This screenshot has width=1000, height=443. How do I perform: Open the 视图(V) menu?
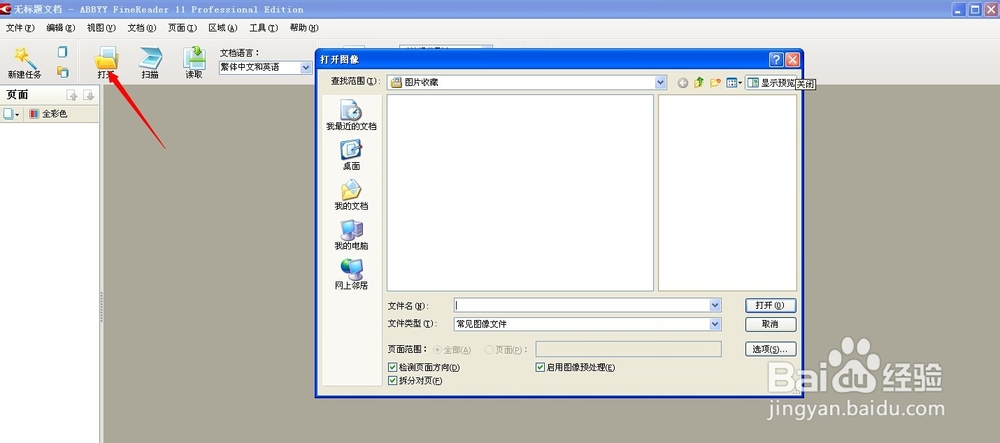point(101,28)
